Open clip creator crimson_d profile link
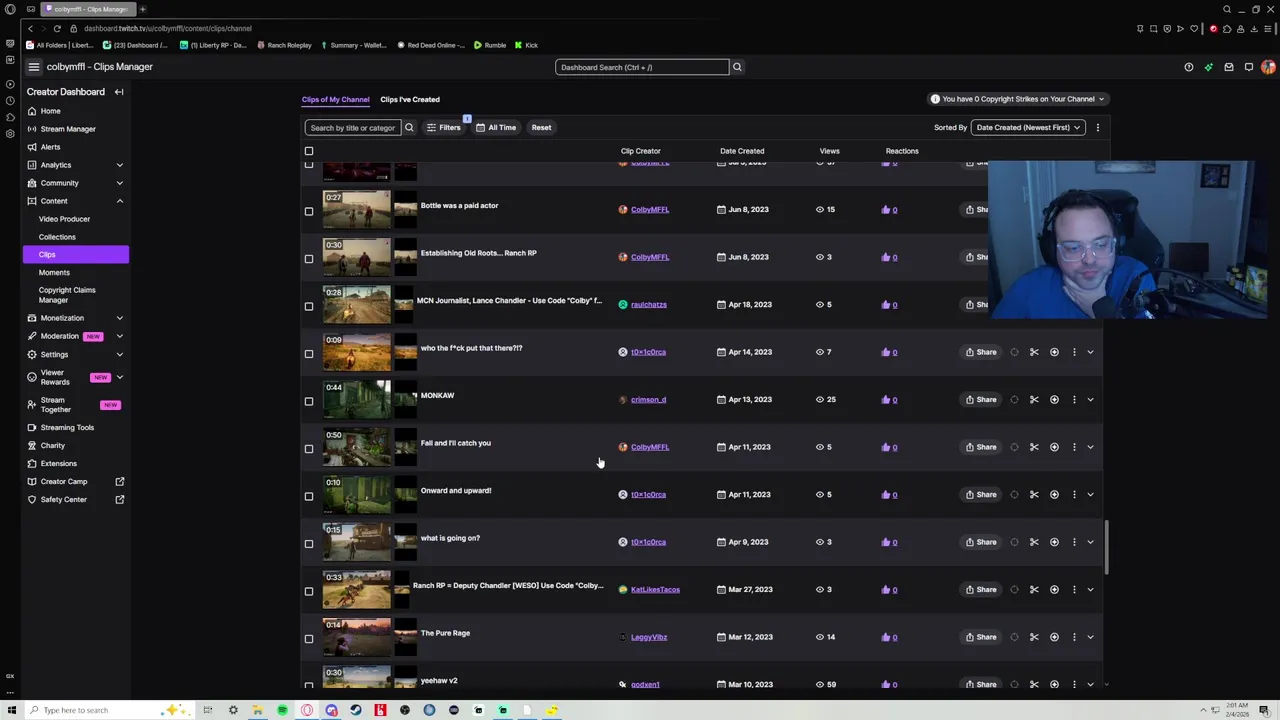The height and width of the screenshot is (720, 1280). coord(648,399)
